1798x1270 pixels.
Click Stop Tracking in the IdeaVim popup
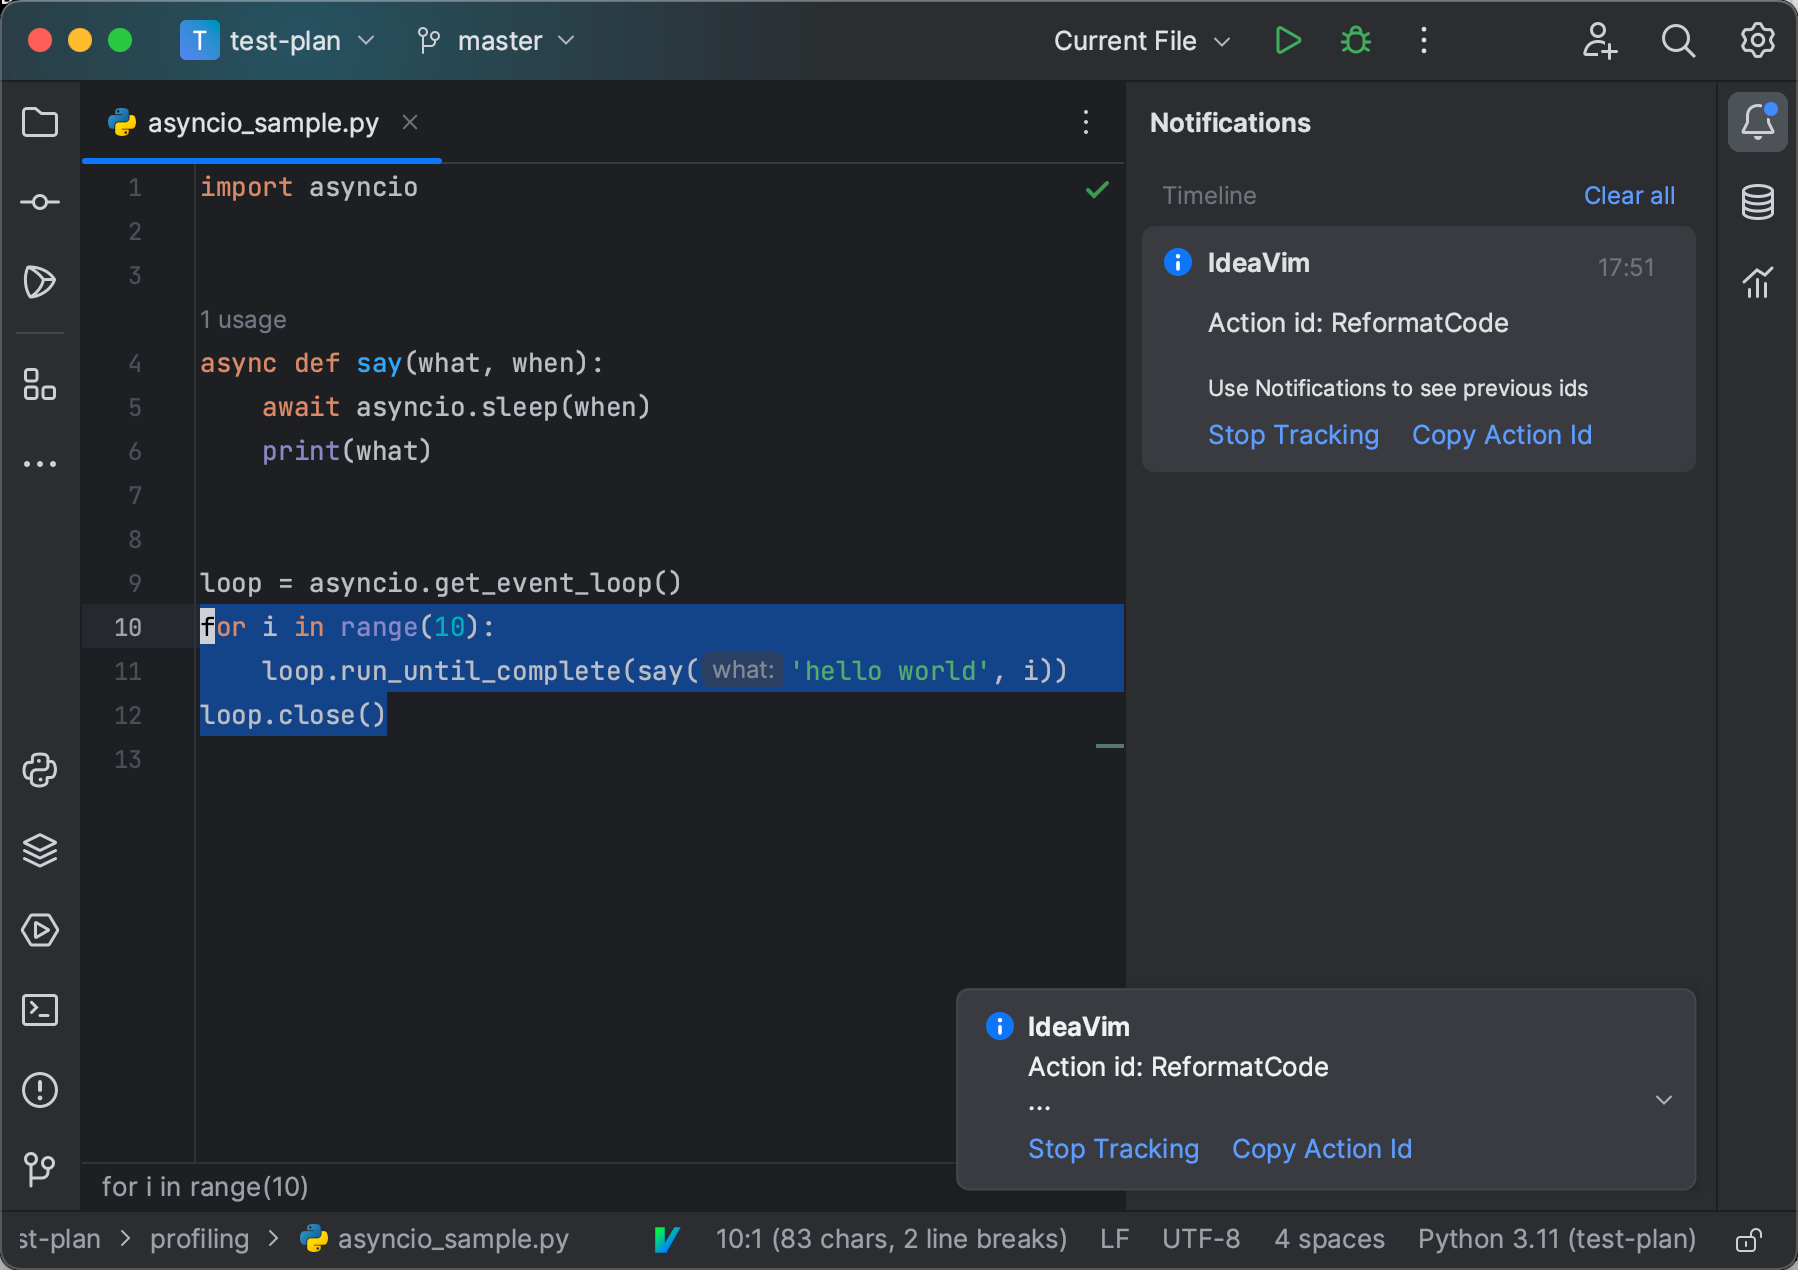[x=1113, y=1149]
